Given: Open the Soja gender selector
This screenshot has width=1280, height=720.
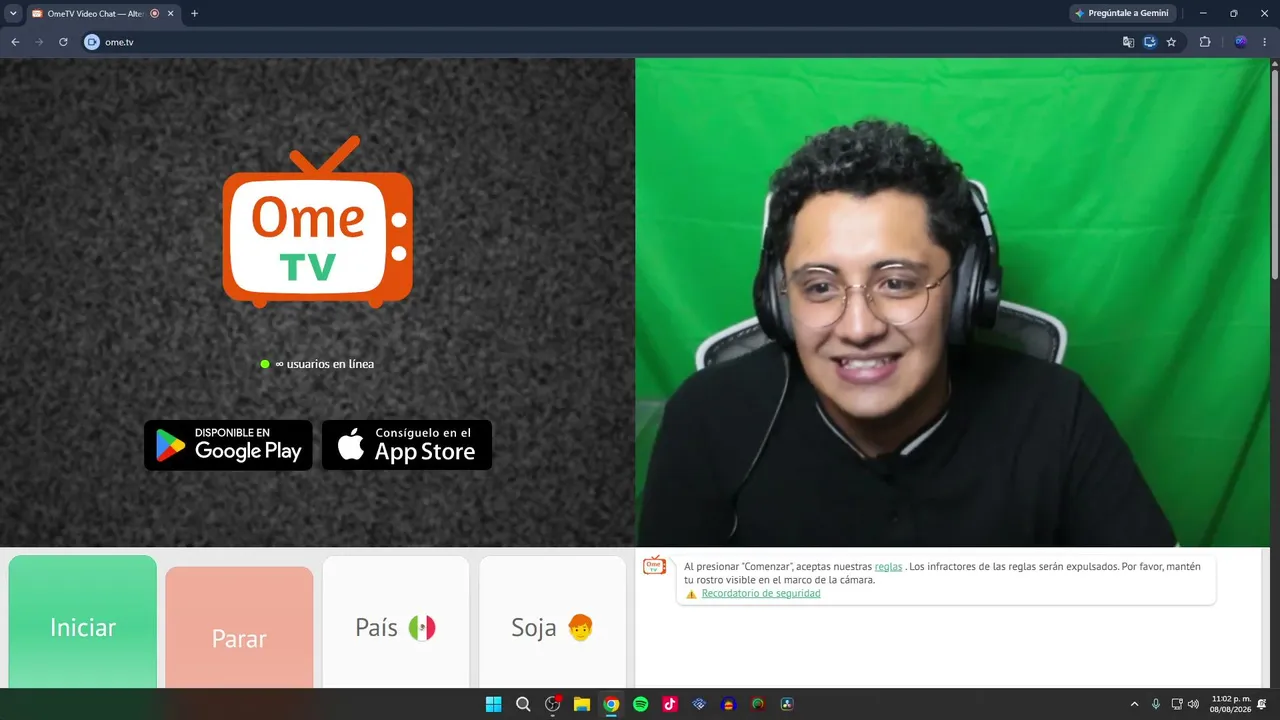Looking at the screenshot, I should coord(553,622).
